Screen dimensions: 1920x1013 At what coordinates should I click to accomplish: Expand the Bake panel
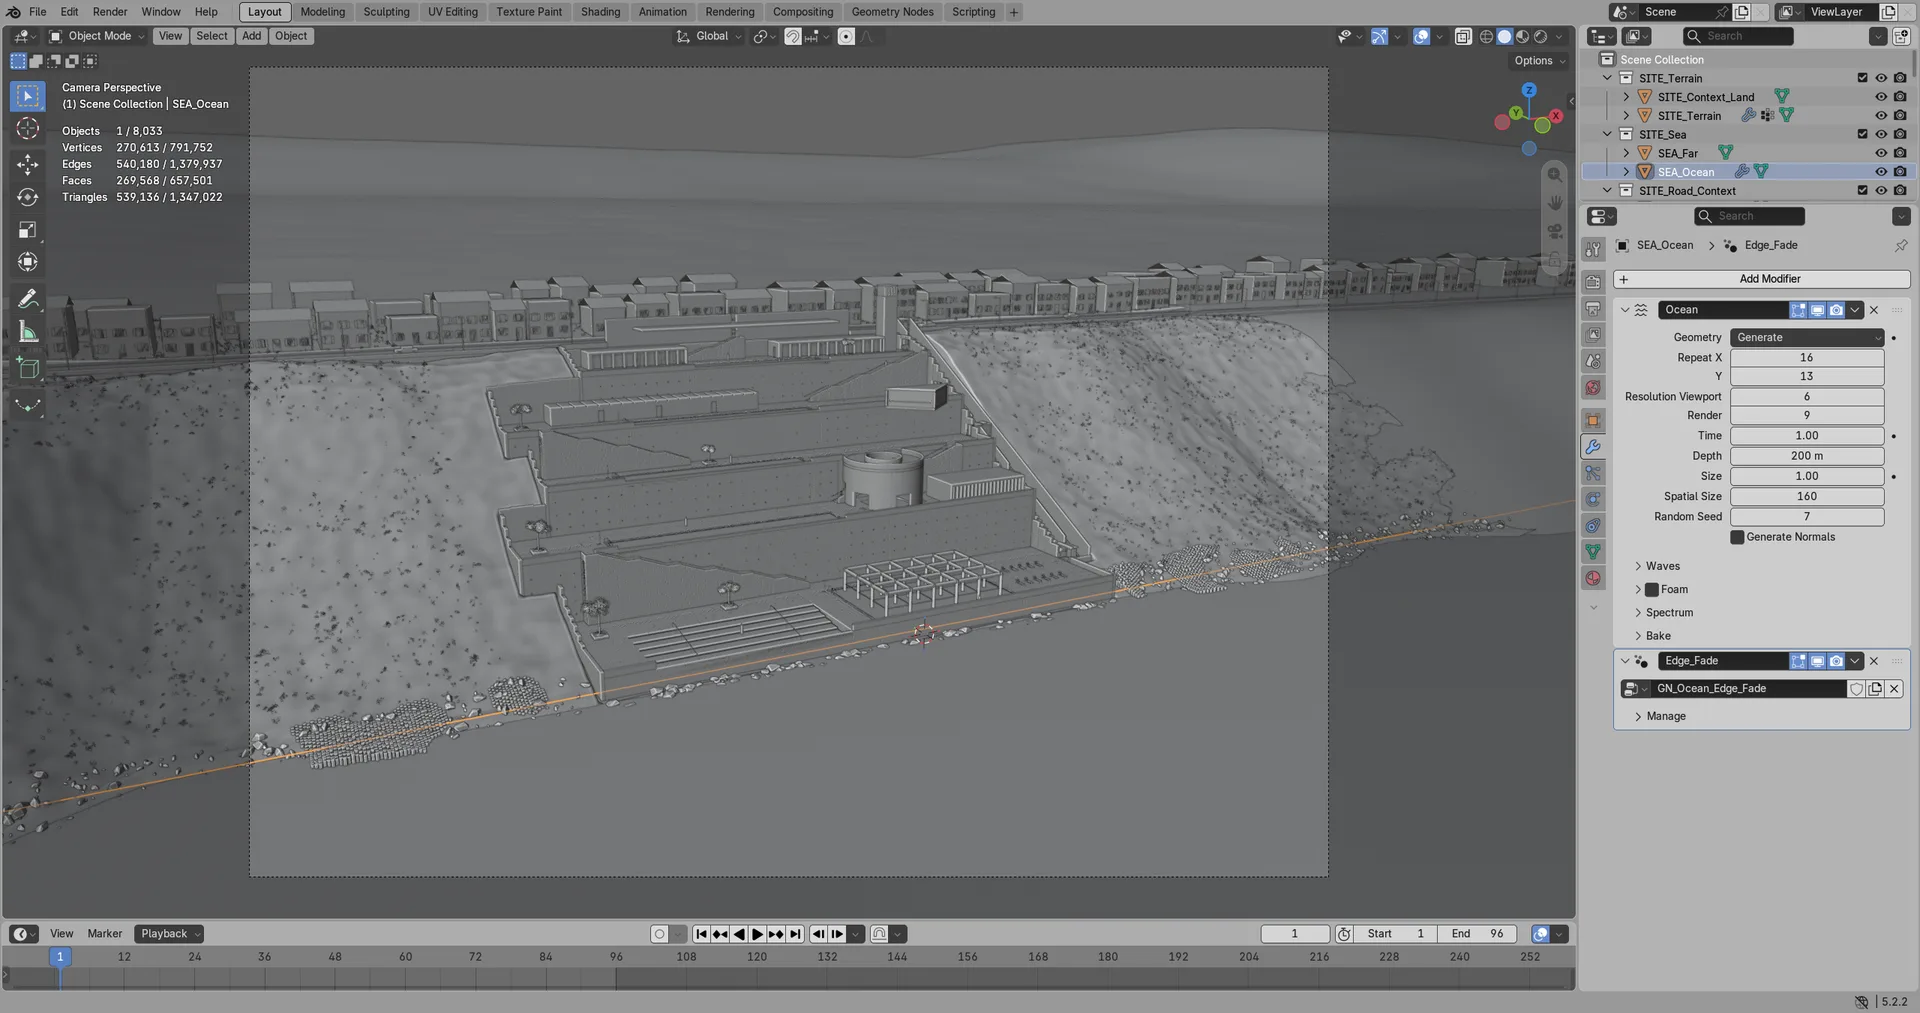1657,636
